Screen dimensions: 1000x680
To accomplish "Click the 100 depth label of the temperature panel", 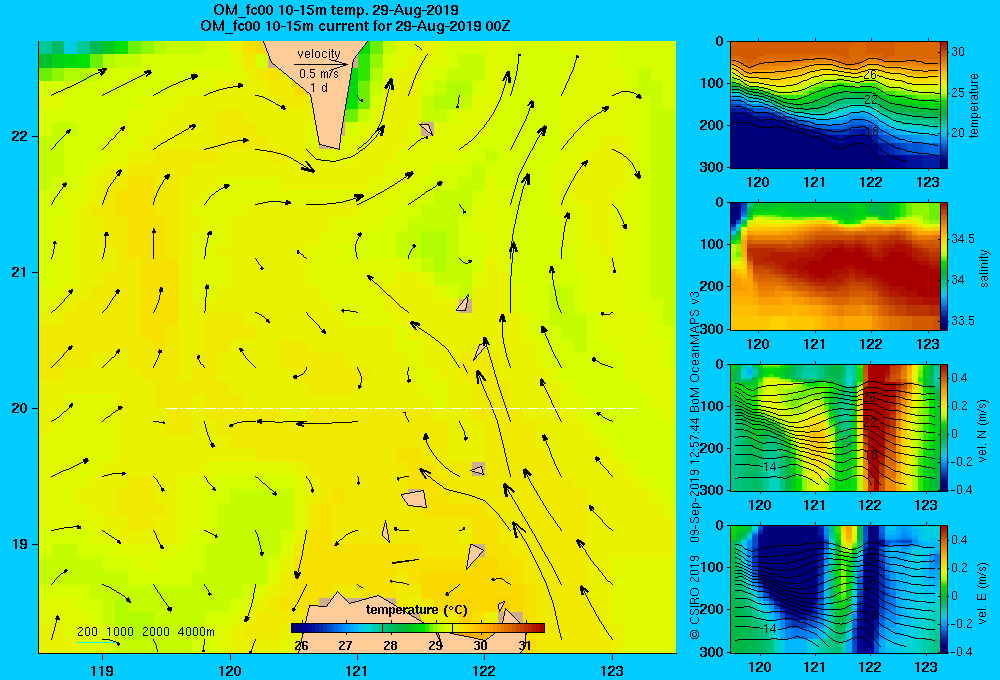I will pyautogui.click(x=712, y=83).
